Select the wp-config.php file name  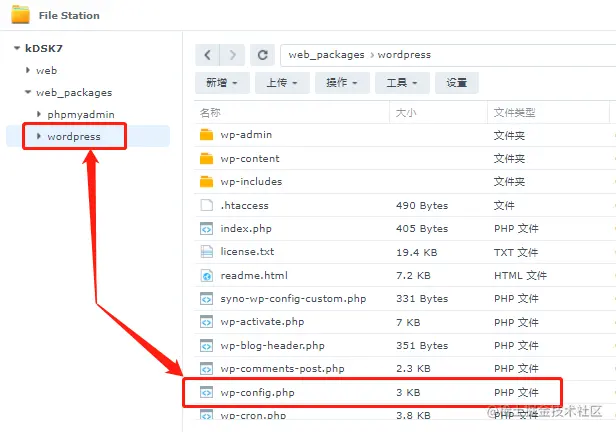[x=257, y=392]
